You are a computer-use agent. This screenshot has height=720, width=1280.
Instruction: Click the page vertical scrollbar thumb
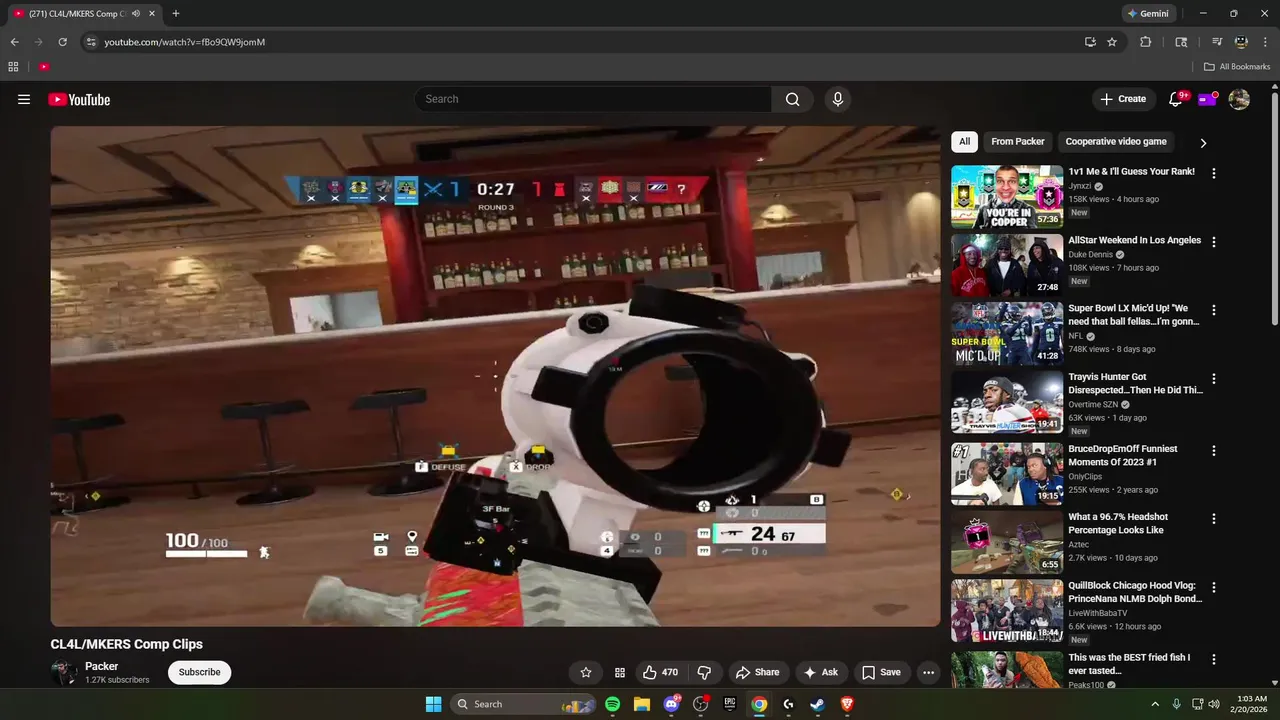coord(1274,208)
